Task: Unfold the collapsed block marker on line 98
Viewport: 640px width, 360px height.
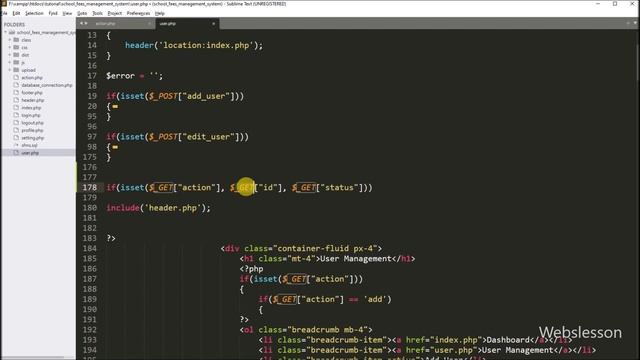Action: pos(115,147)
